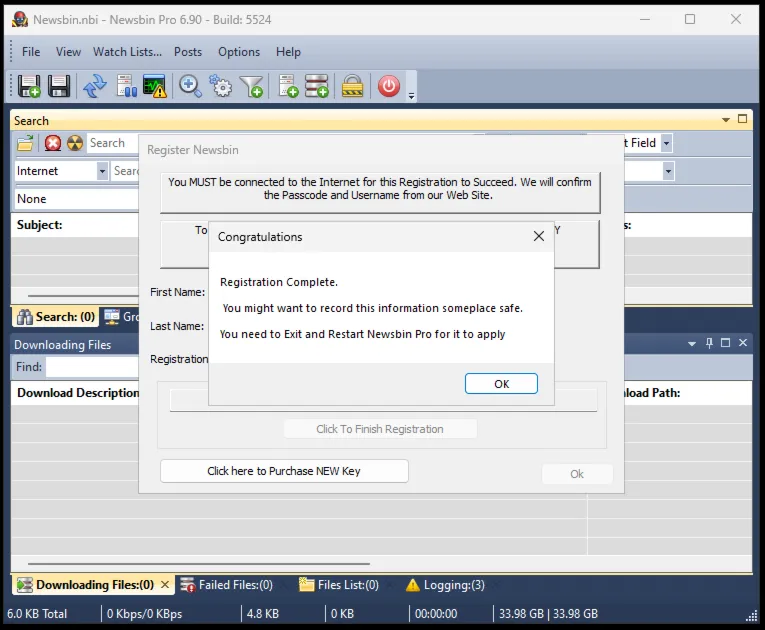Open Downloading Files panel menu arrow
The image size is (765, 630).
pyautogui.click(x=692, y=344)
